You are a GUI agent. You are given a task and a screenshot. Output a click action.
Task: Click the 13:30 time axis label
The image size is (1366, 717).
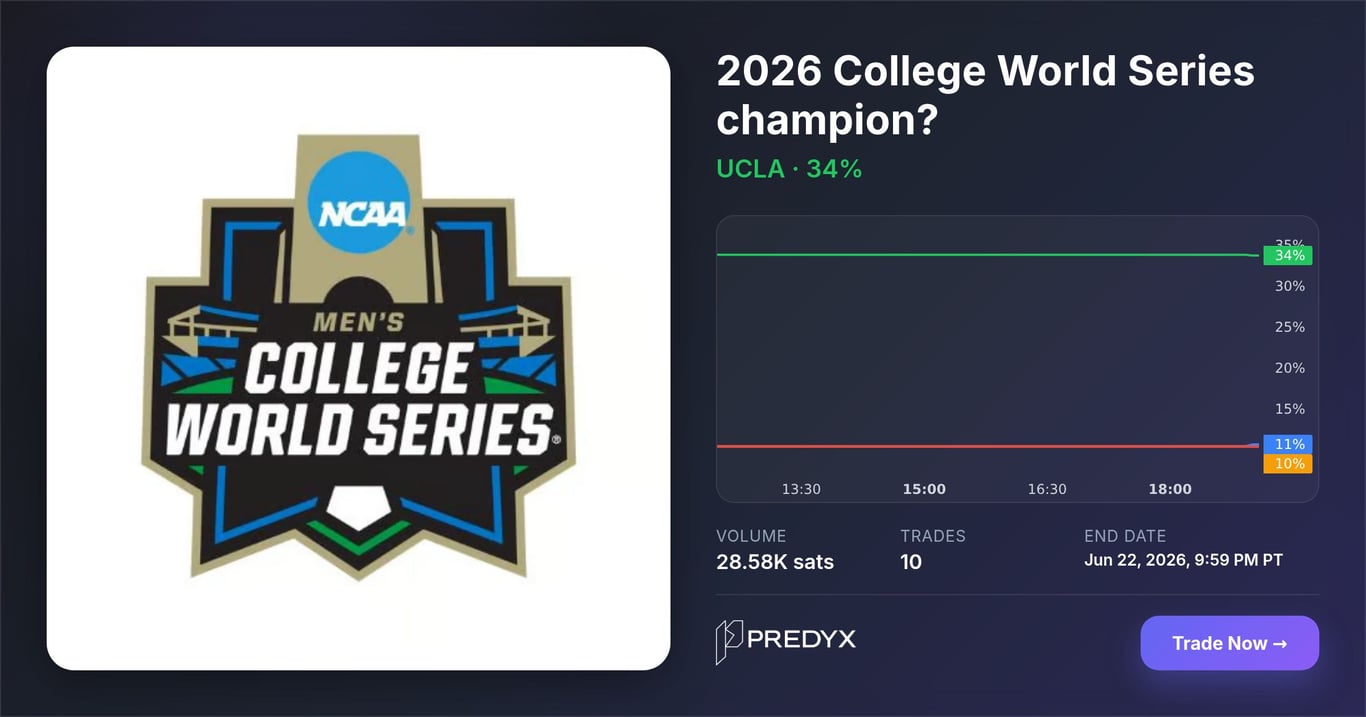pyautogui.click(x=801, y=489)
